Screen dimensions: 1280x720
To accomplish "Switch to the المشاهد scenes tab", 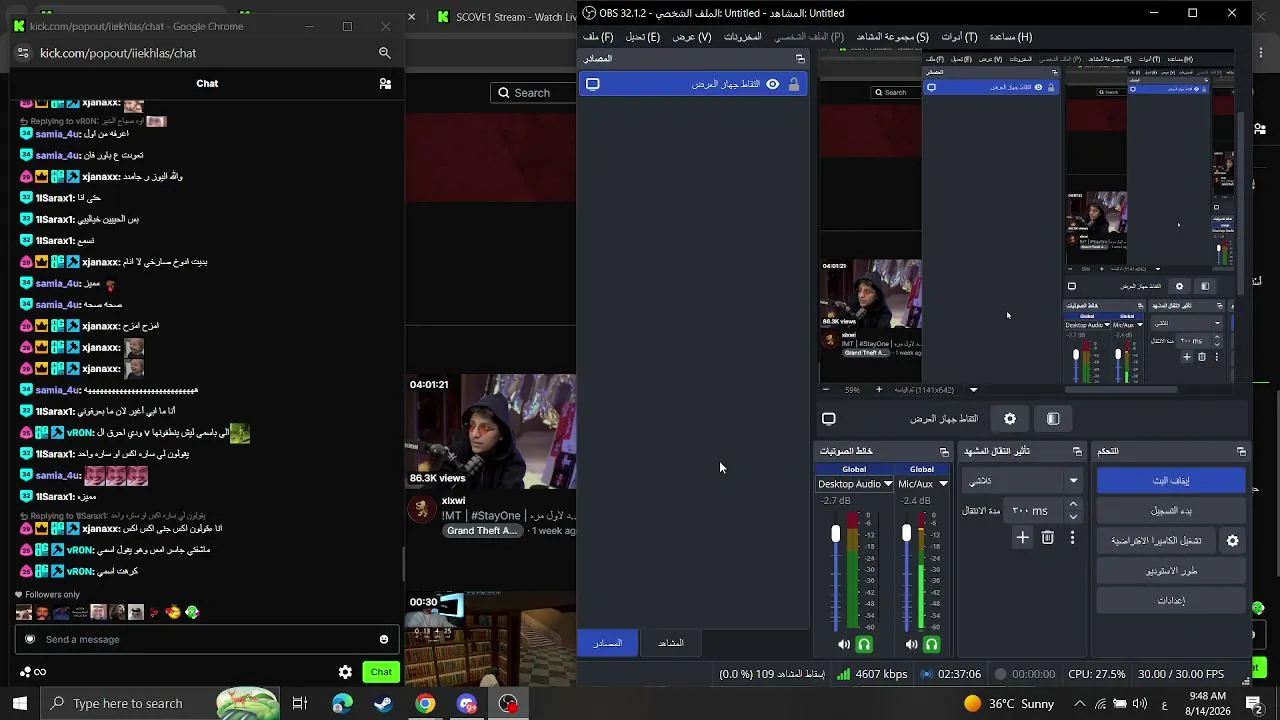I will pos(671,643).
